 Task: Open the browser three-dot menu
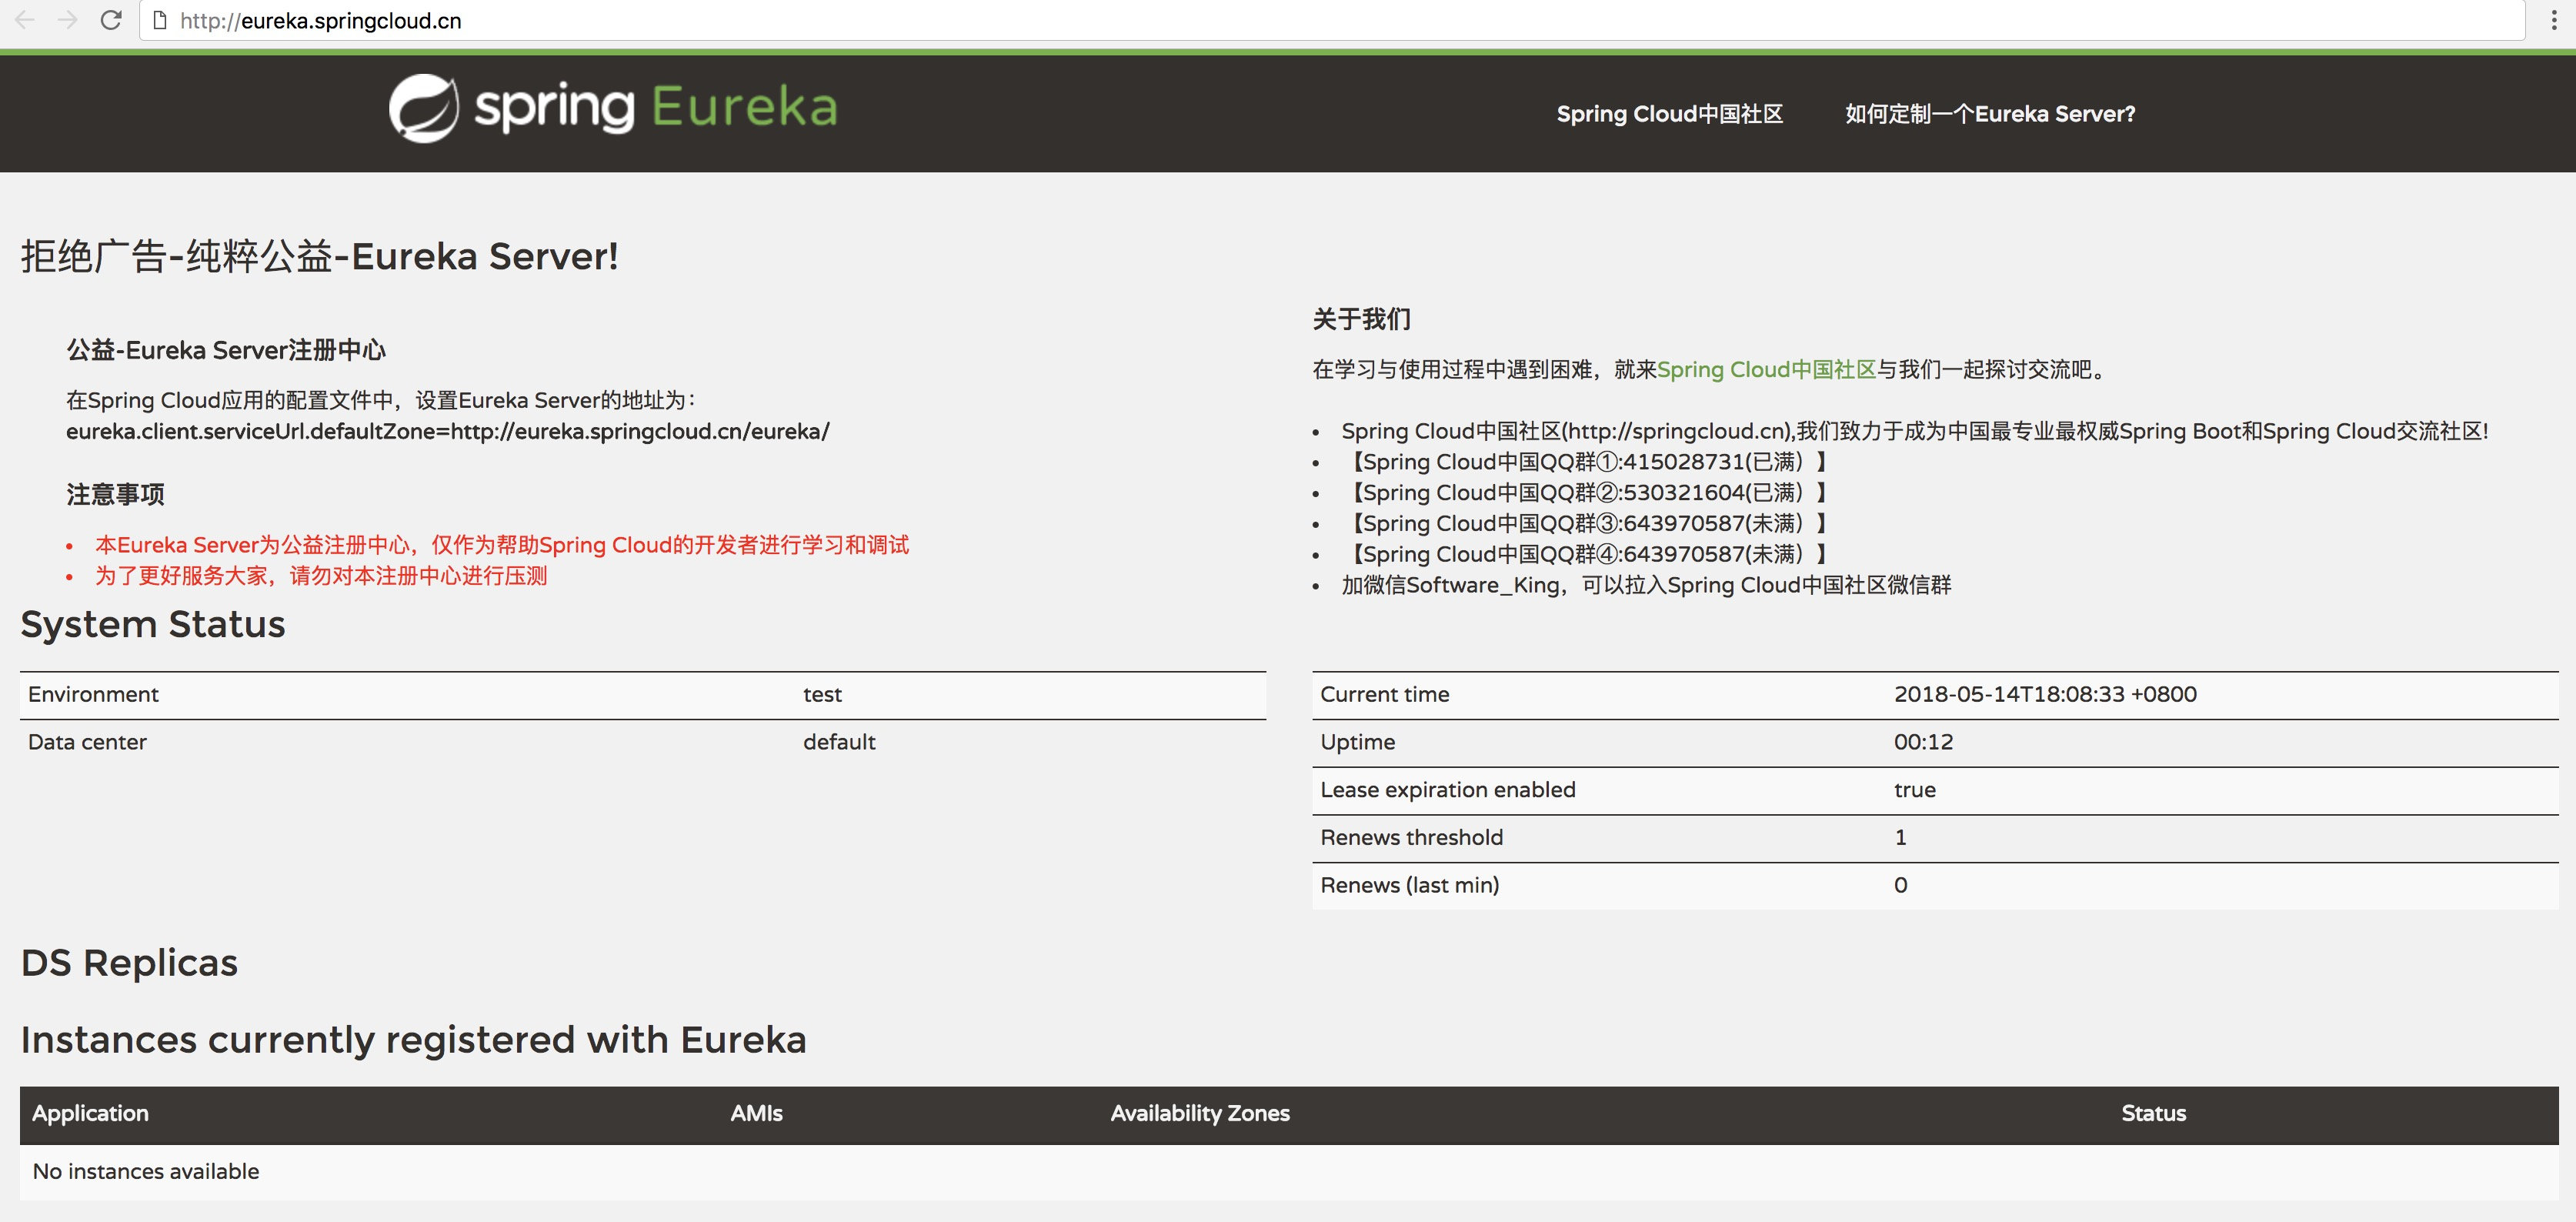click(x=2554, y=20)
